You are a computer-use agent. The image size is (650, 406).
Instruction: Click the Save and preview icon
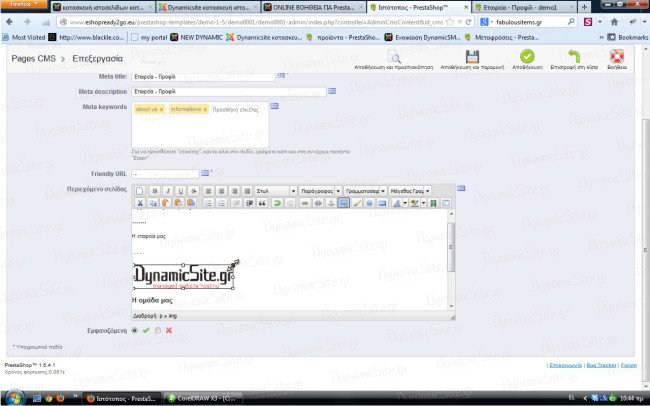(394, 56)
